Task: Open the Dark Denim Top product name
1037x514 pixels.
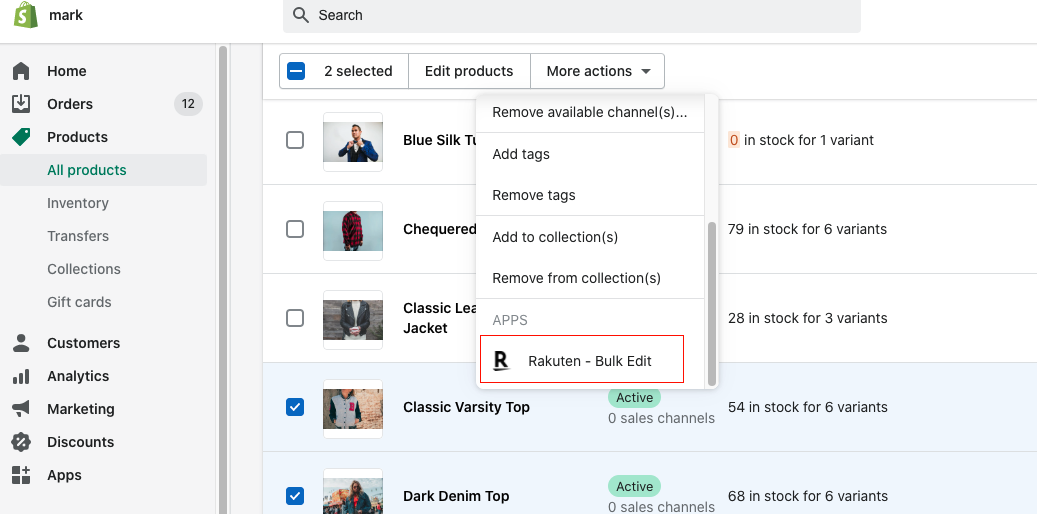Action: pyautogui.click(x=456, y=496)
